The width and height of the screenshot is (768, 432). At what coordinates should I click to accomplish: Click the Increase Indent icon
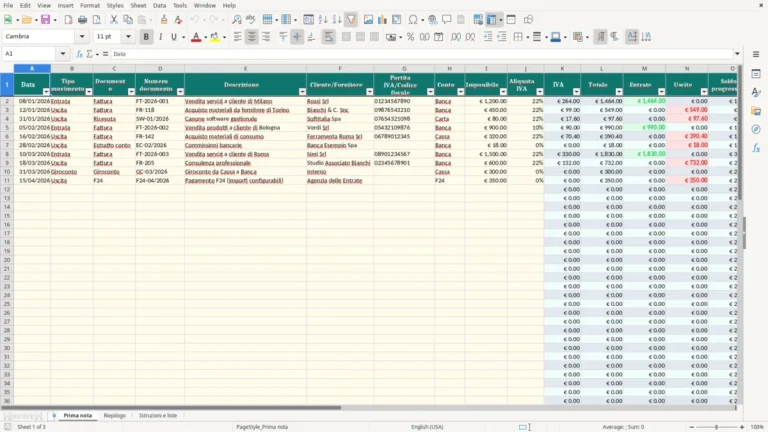click(488, 37)
